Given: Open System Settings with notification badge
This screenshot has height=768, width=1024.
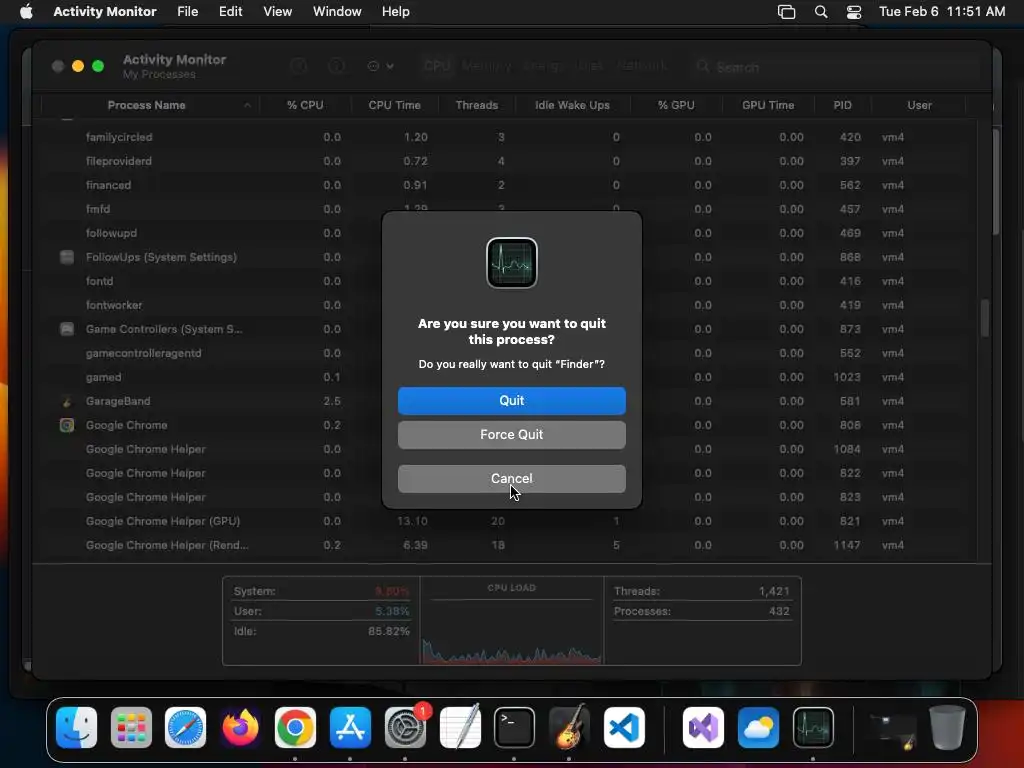Looking at the screenshot, I should [405, 727].
